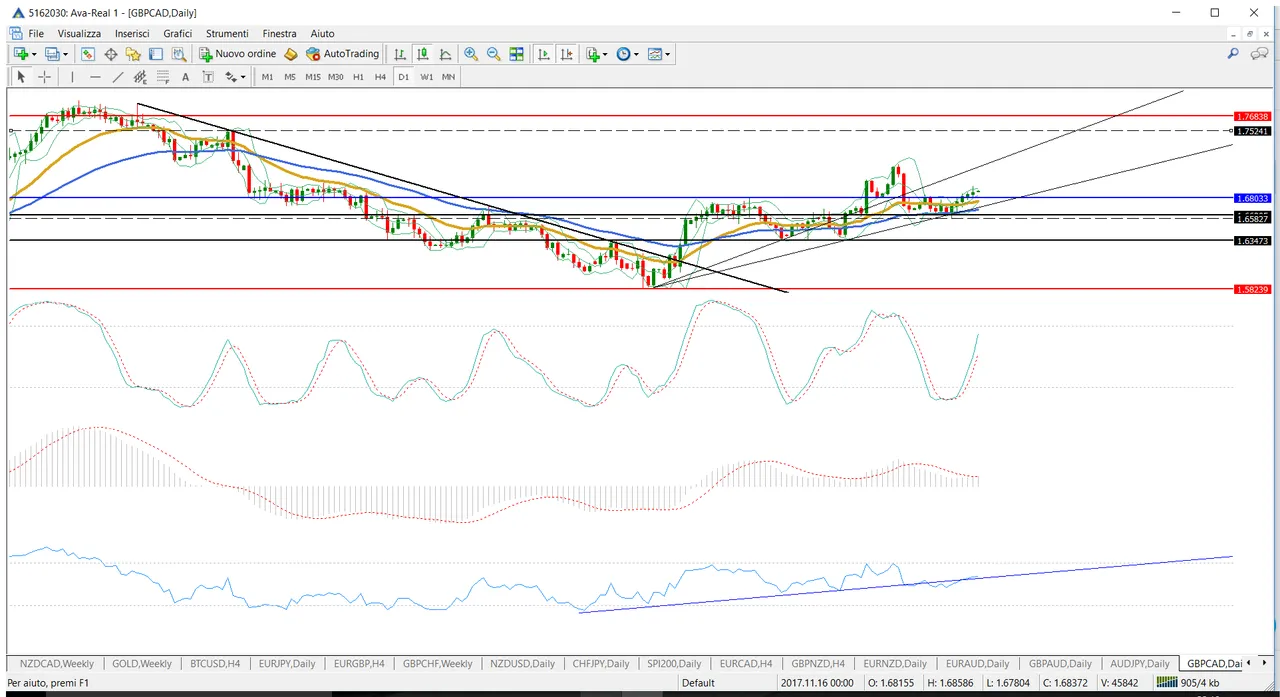The height and width of the screenshot is (697, 1280).
Task: Open the periodicity clock icon
Action: point(624,54)
